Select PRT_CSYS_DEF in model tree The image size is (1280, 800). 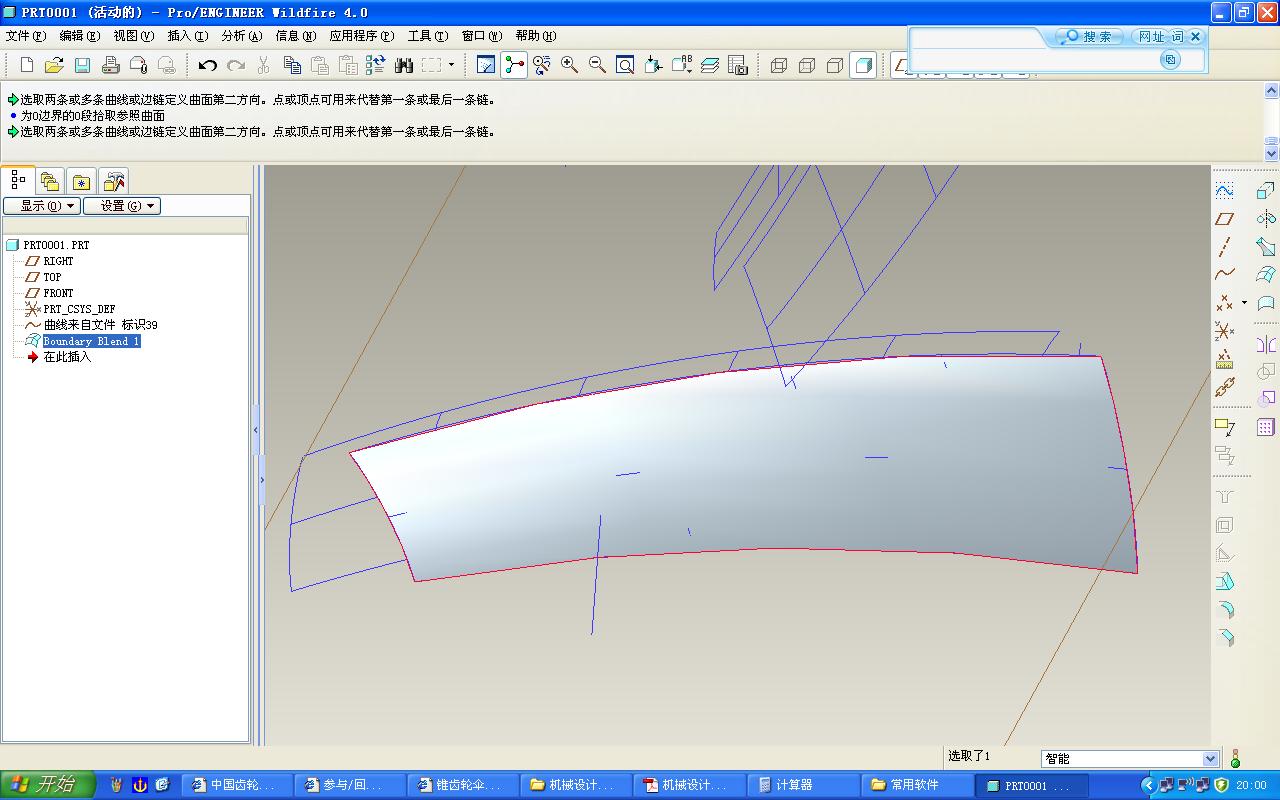coord(79,309)
